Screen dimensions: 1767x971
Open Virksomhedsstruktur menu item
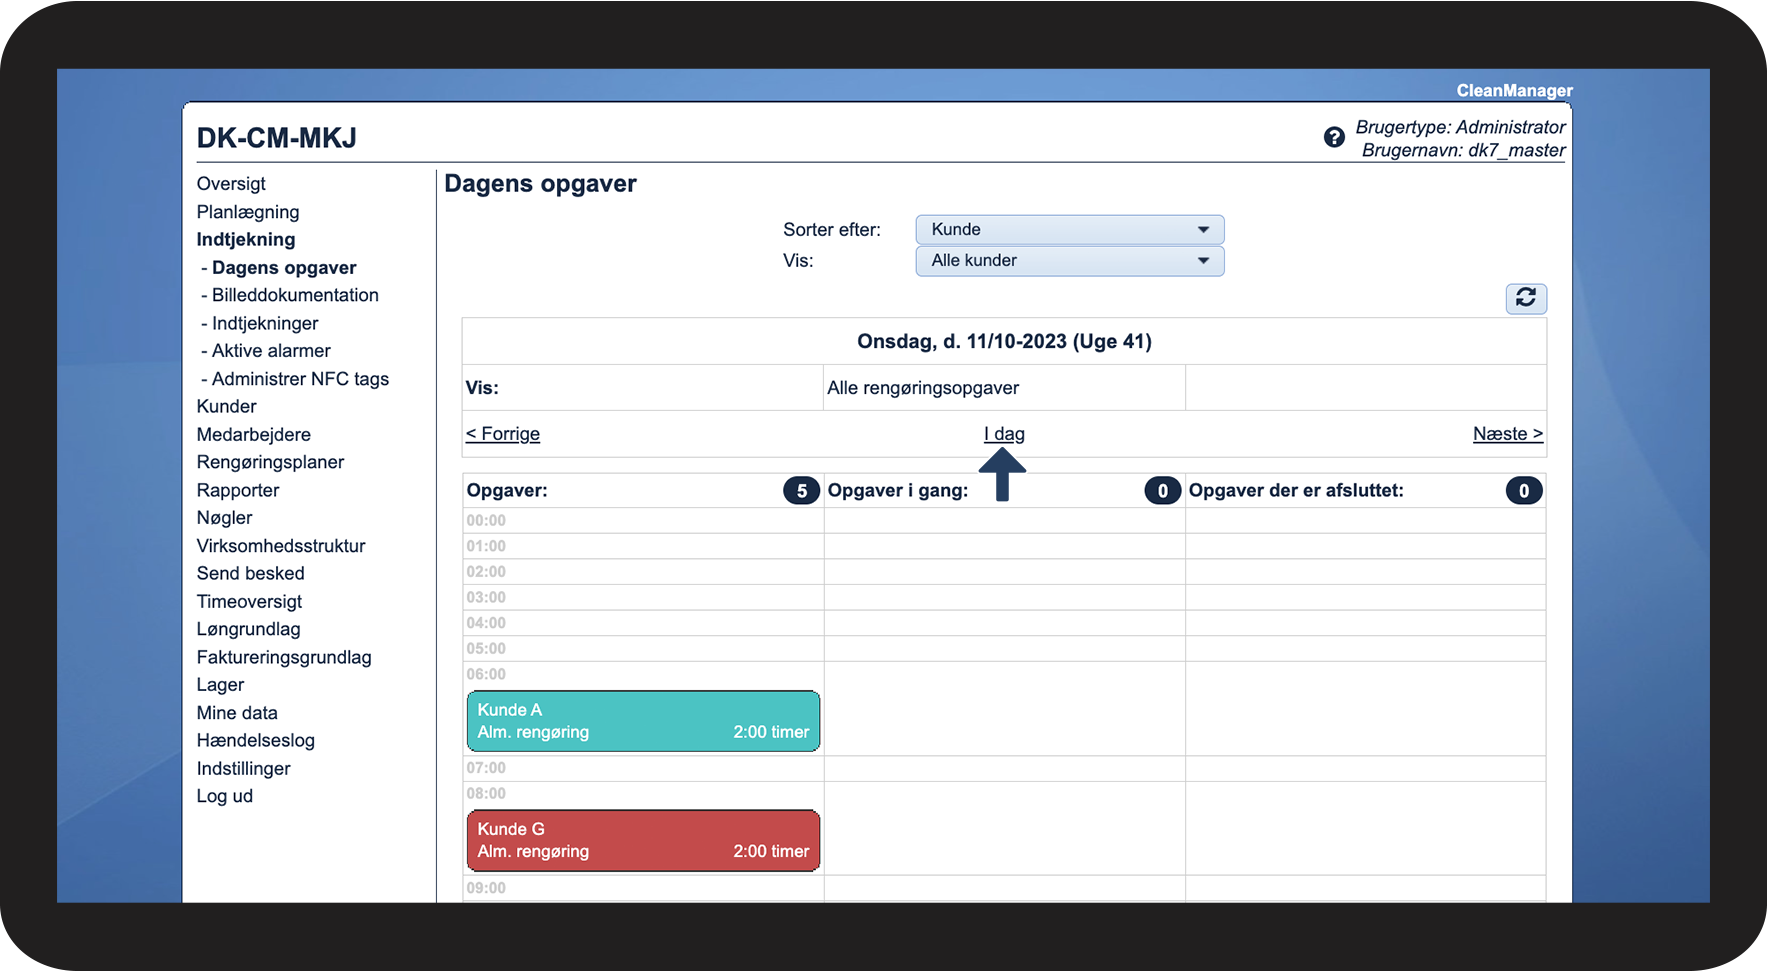(x=281, y=546)
